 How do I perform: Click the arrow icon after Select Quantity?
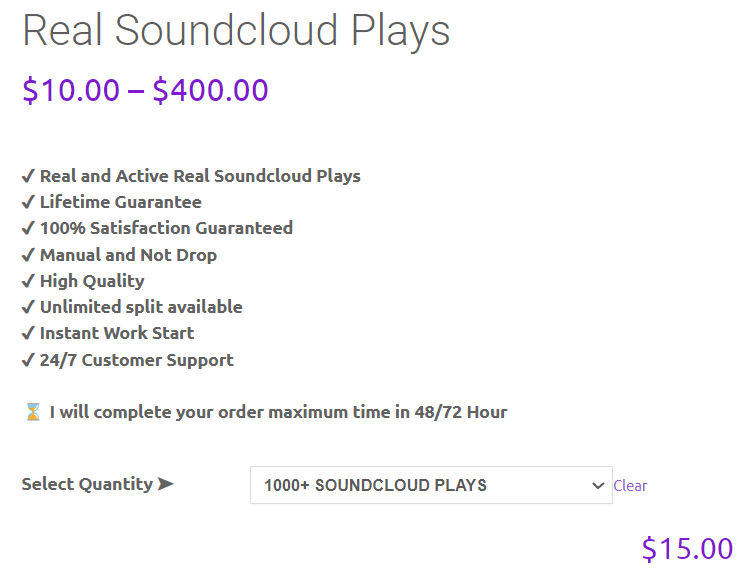point(166,484)
